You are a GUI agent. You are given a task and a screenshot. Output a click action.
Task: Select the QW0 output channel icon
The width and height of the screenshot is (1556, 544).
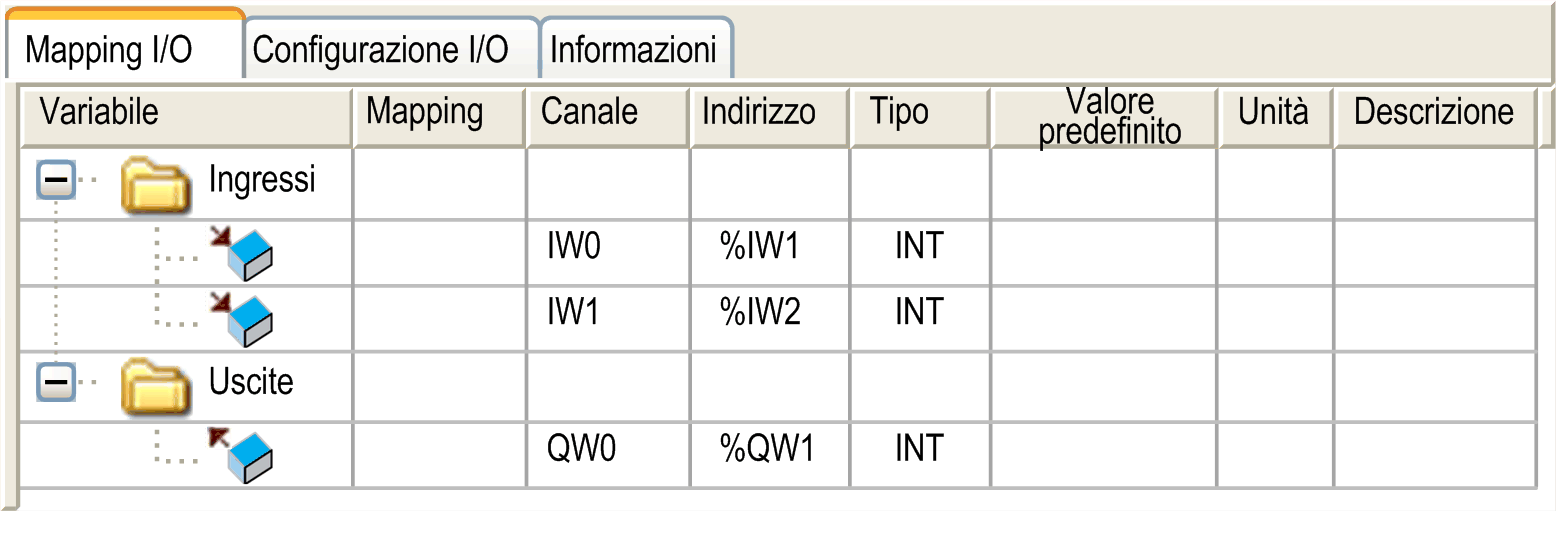tap(243, 455)
